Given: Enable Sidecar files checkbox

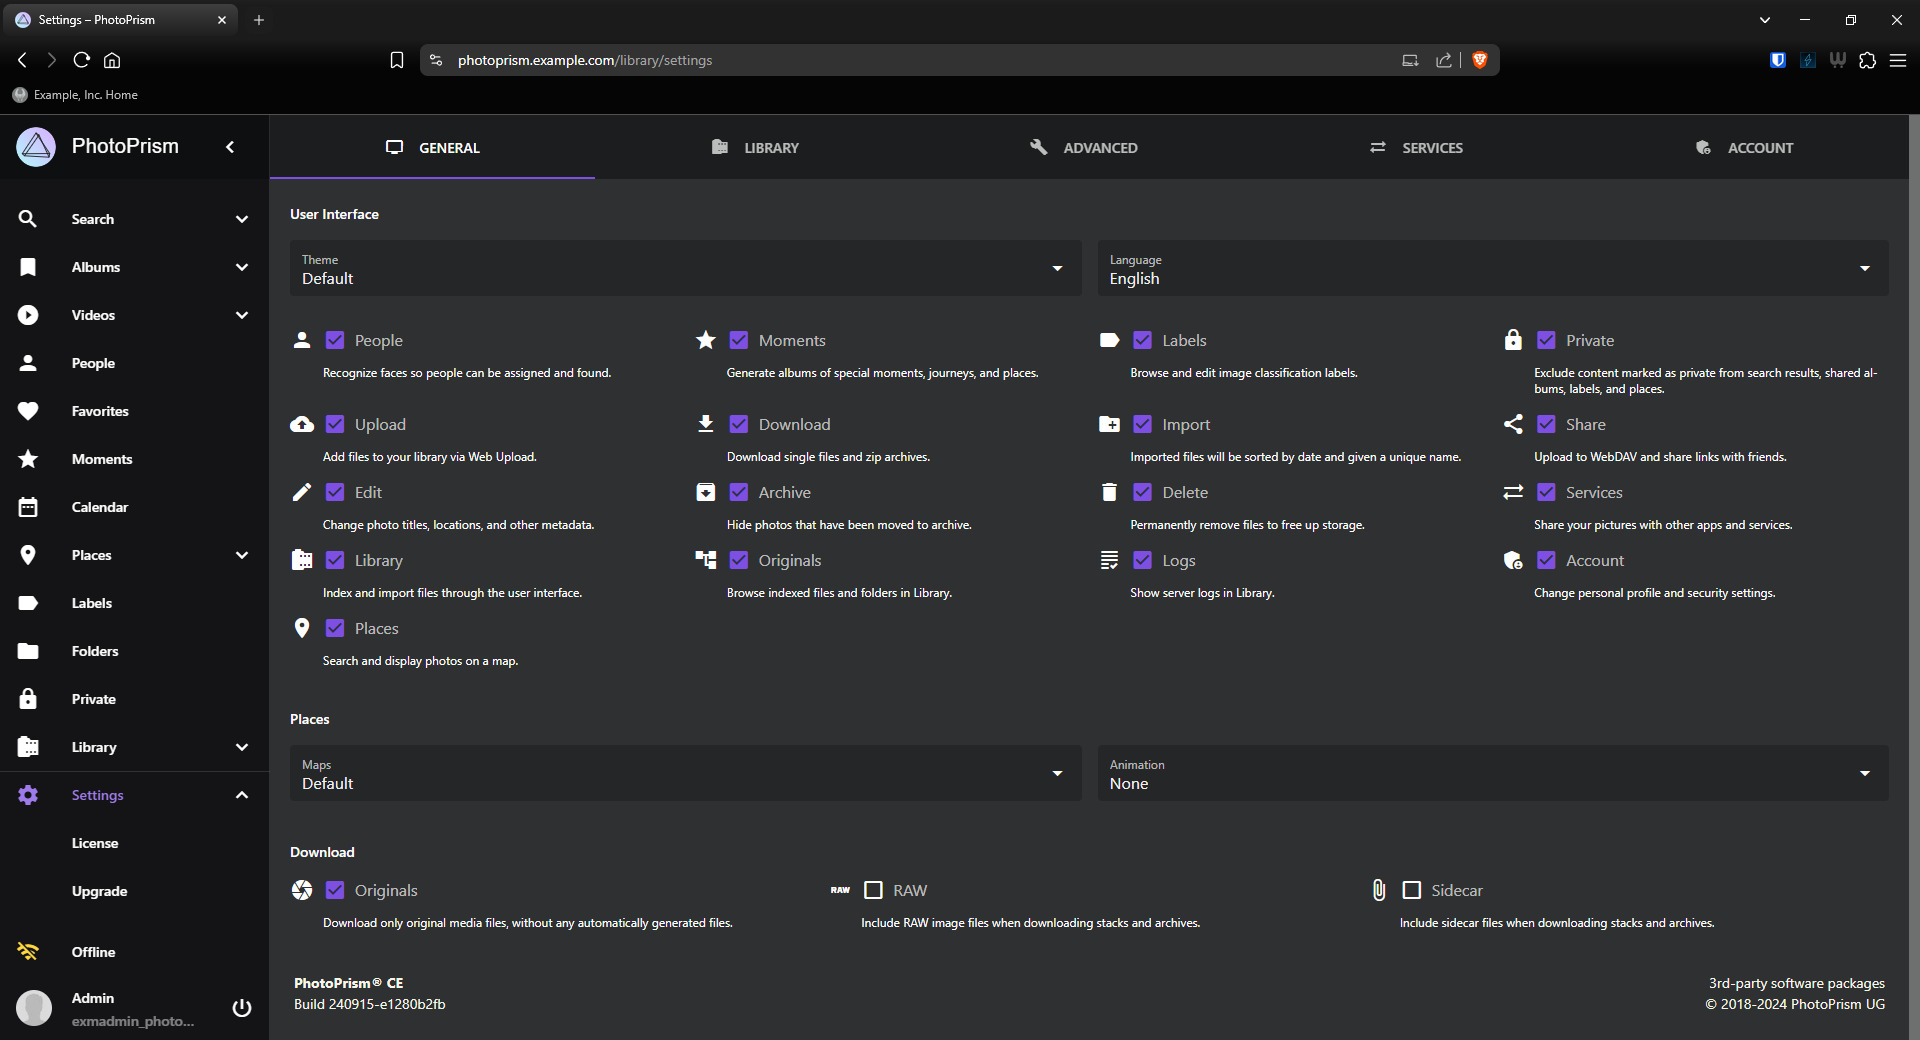Looking at the screenshot, I should 1411,890.
